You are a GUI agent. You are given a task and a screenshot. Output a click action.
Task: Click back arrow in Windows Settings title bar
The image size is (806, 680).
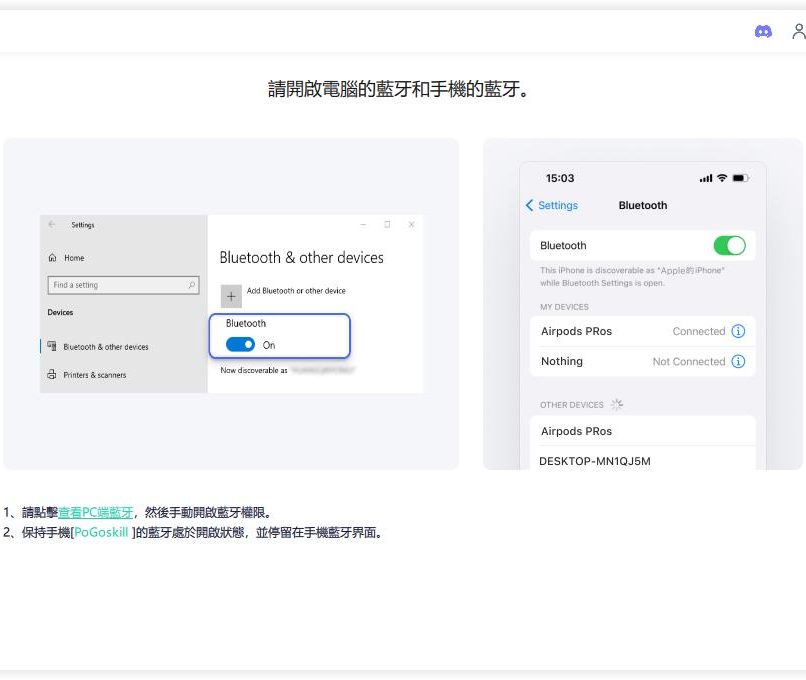[x=51, y=225]
